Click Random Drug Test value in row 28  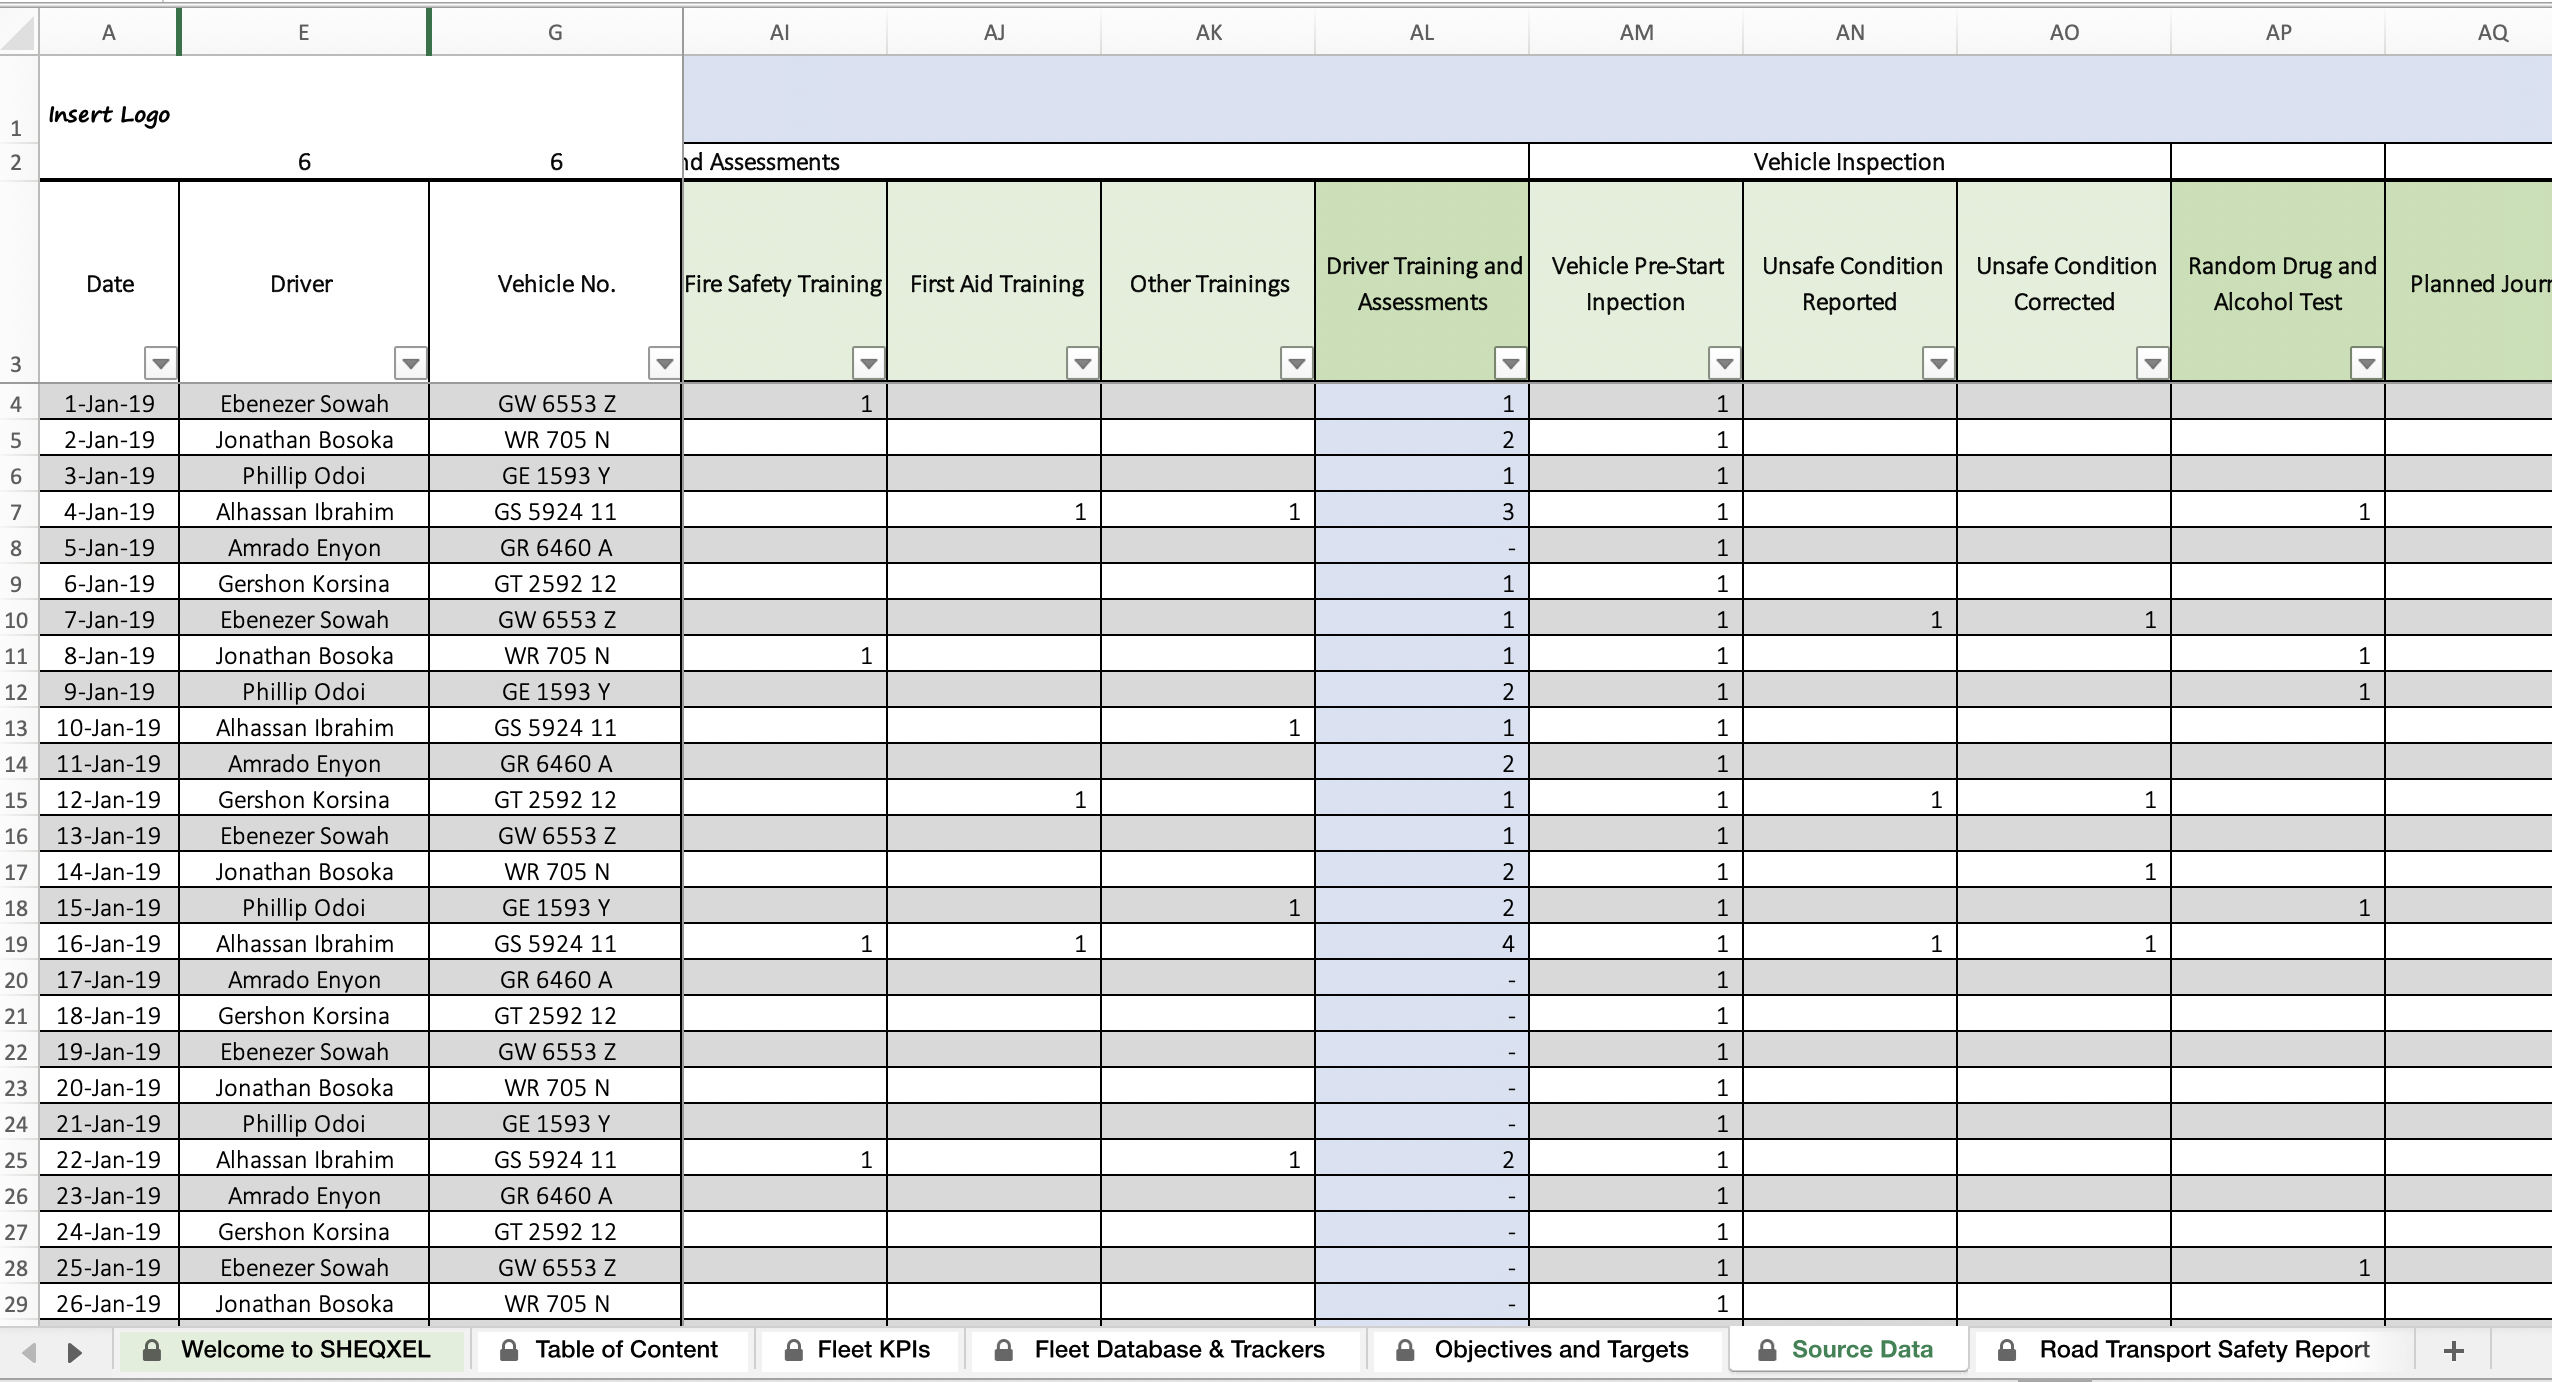click(x=2278, y=1267)
